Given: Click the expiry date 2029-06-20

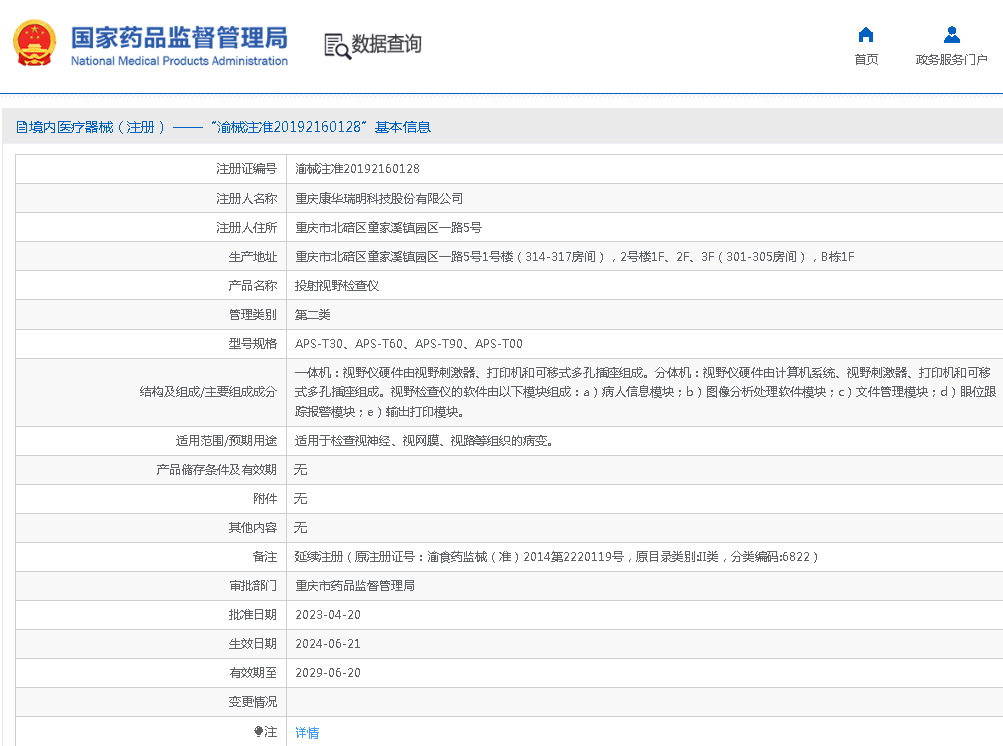Looking at the screenshot, I should point(328,673).
